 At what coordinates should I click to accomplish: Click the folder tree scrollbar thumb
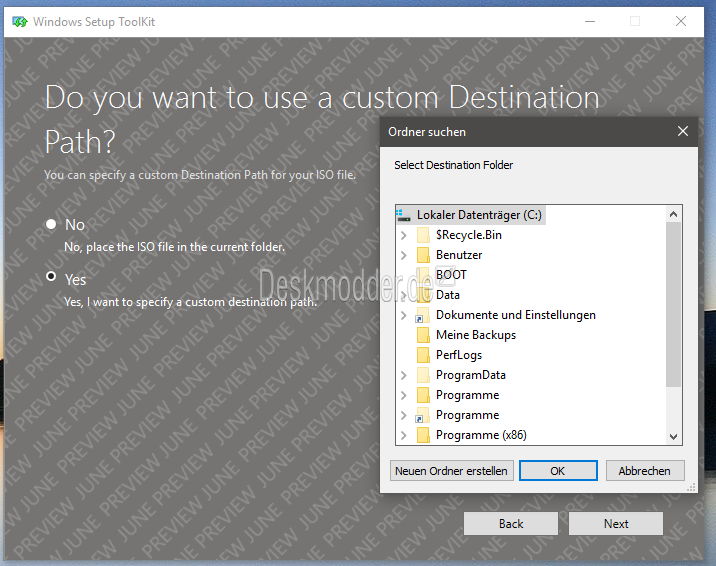[673, 304]
